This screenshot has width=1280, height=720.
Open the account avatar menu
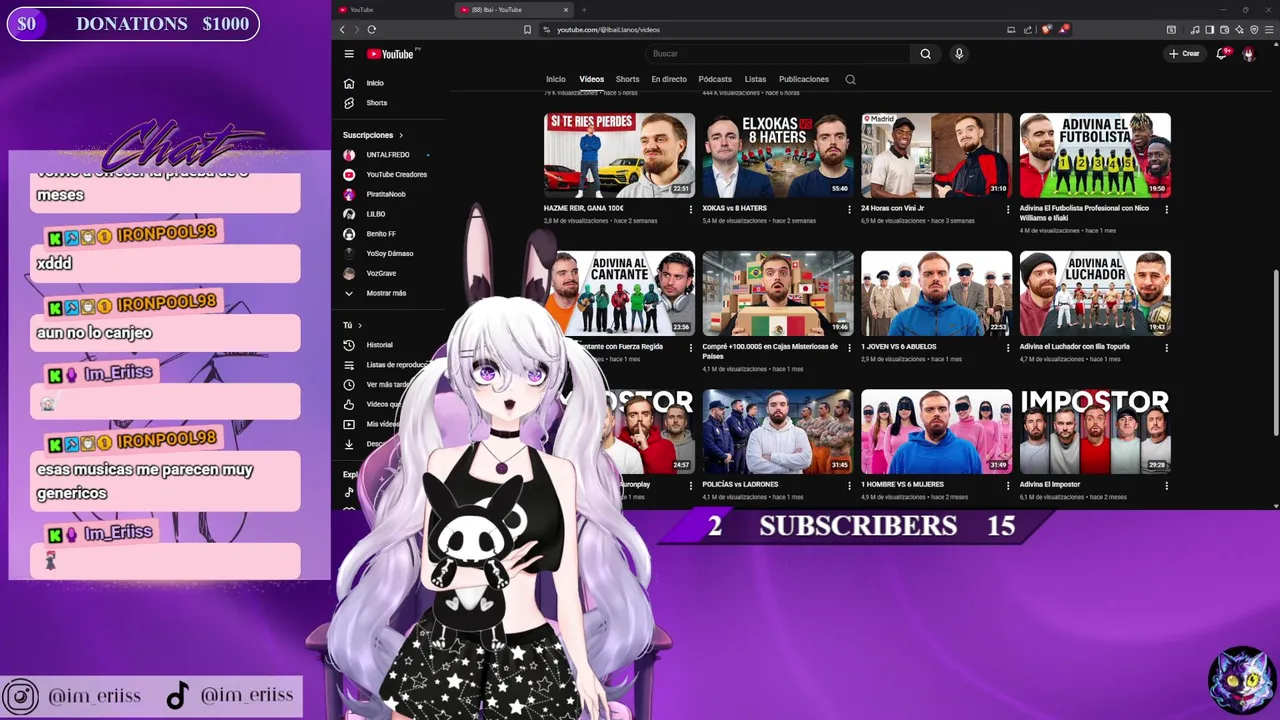click(1248, 54)
